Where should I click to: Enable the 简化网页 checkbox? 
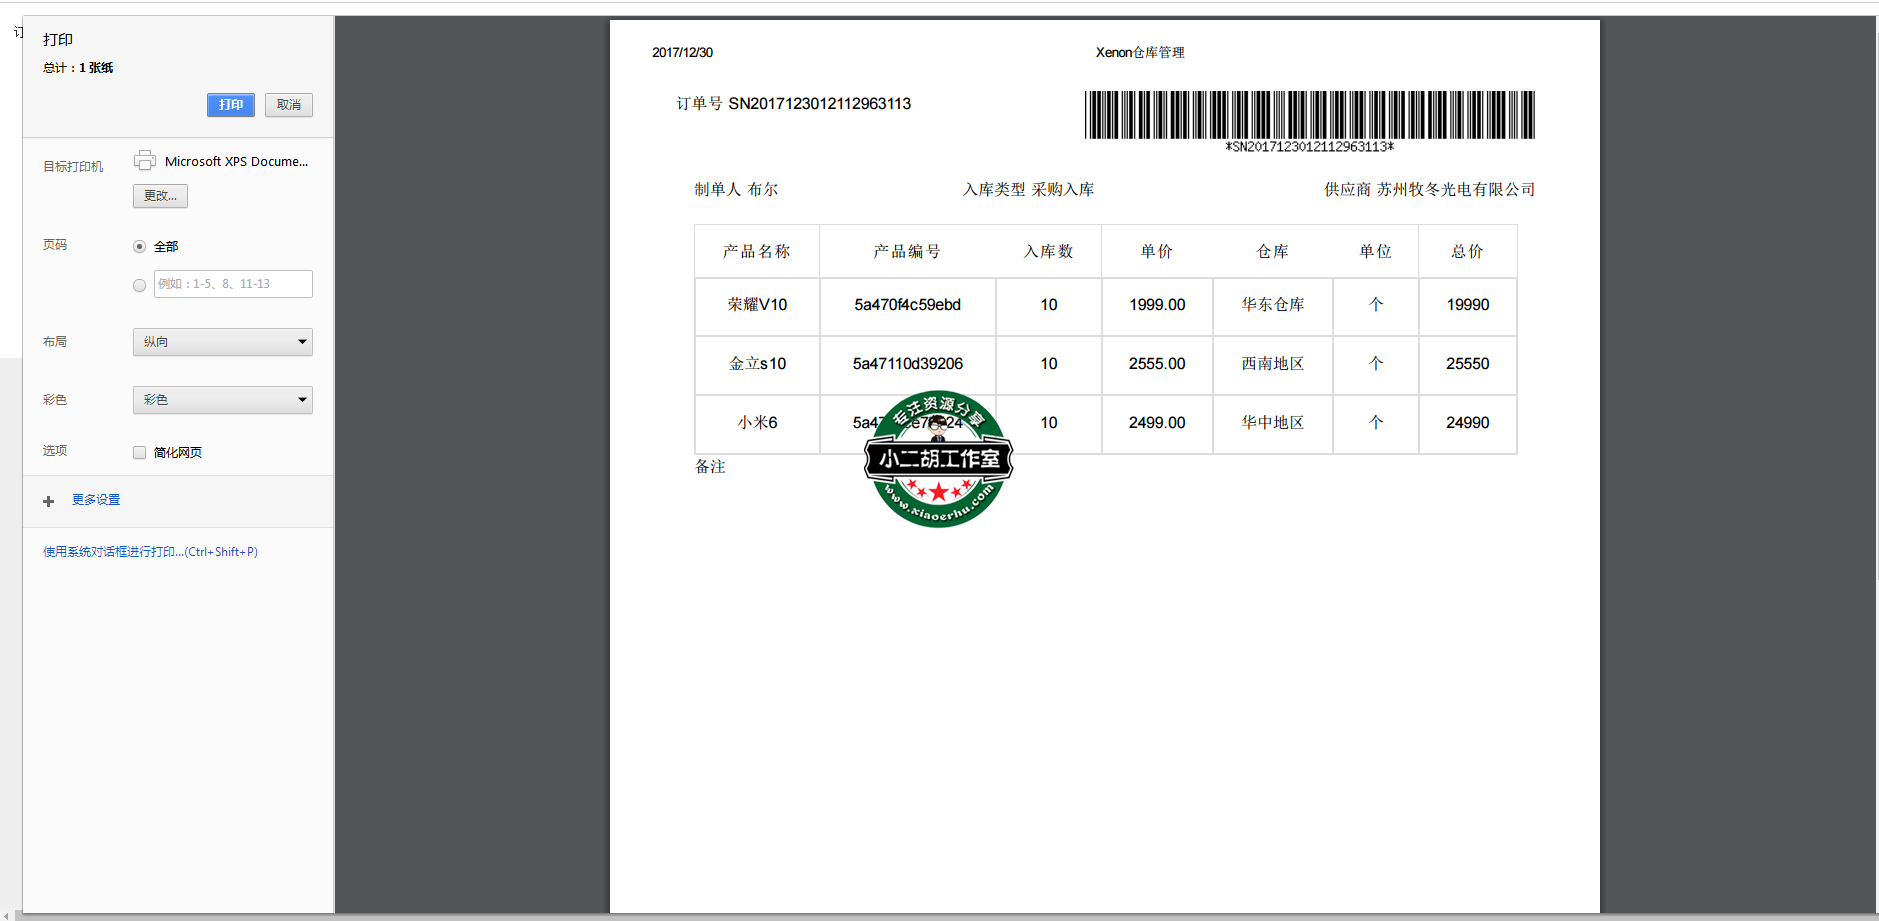(140, 453)
